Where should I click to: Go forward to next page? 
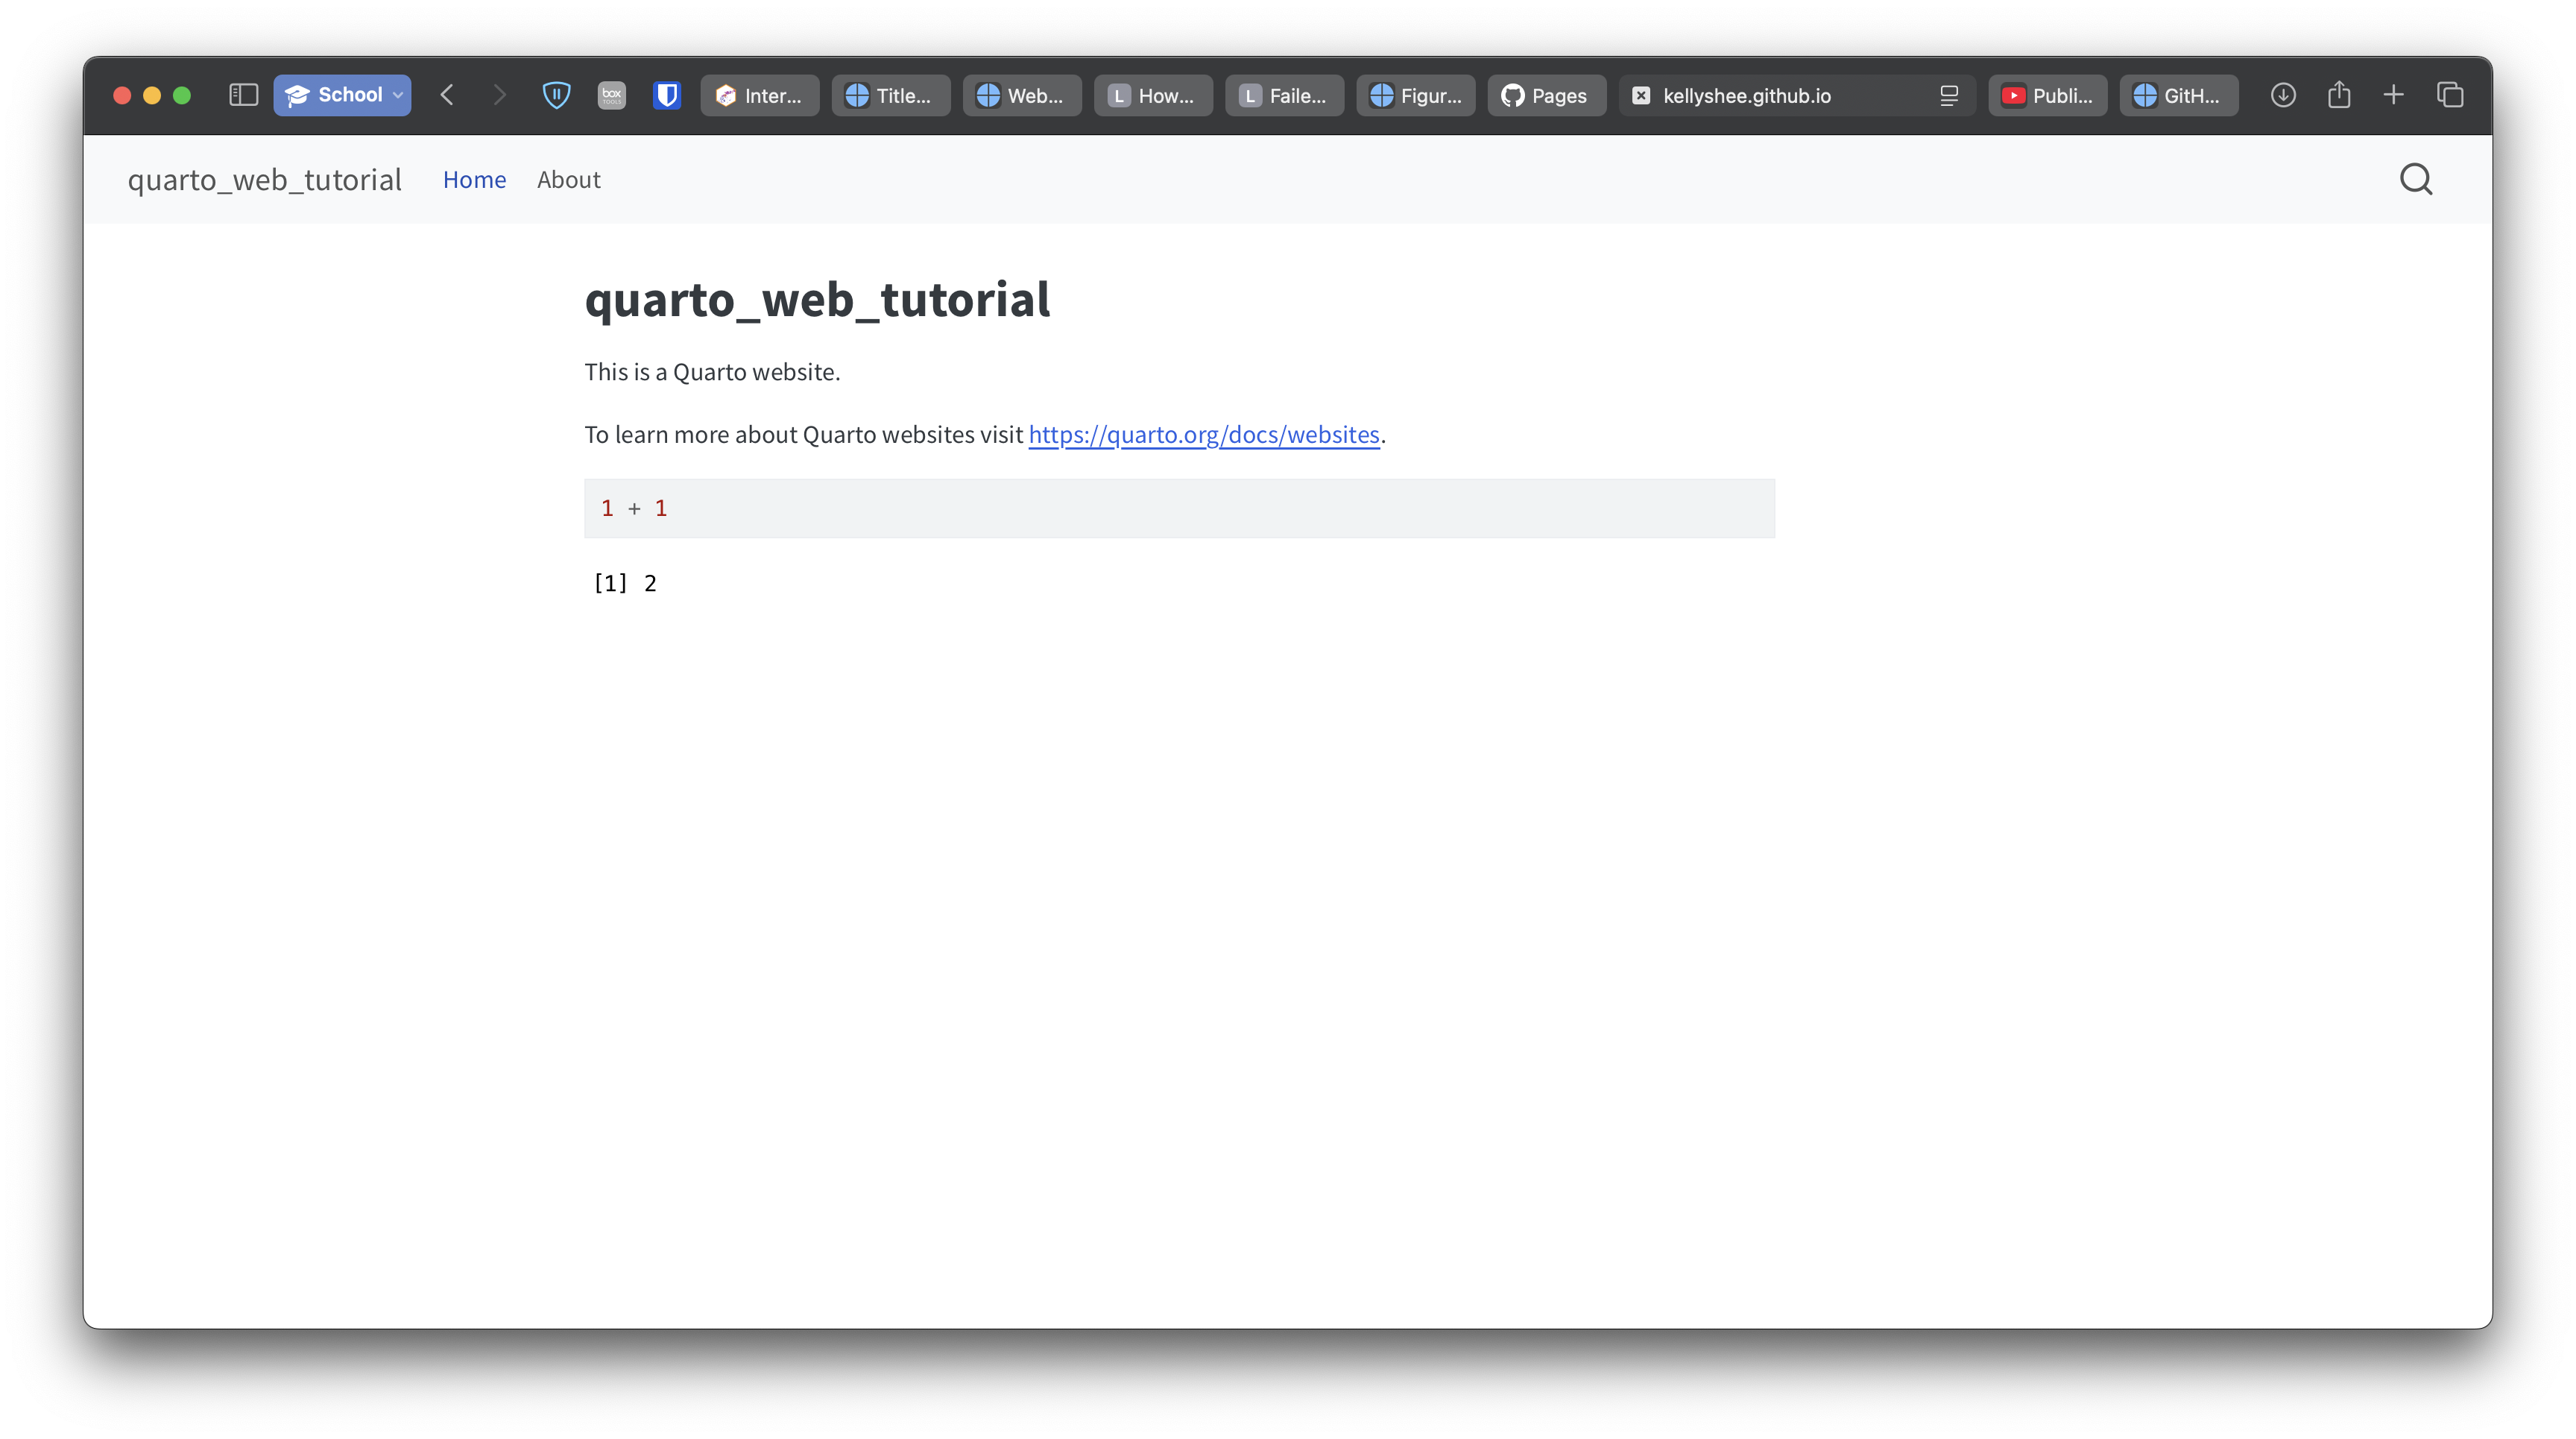click(499, 95)
